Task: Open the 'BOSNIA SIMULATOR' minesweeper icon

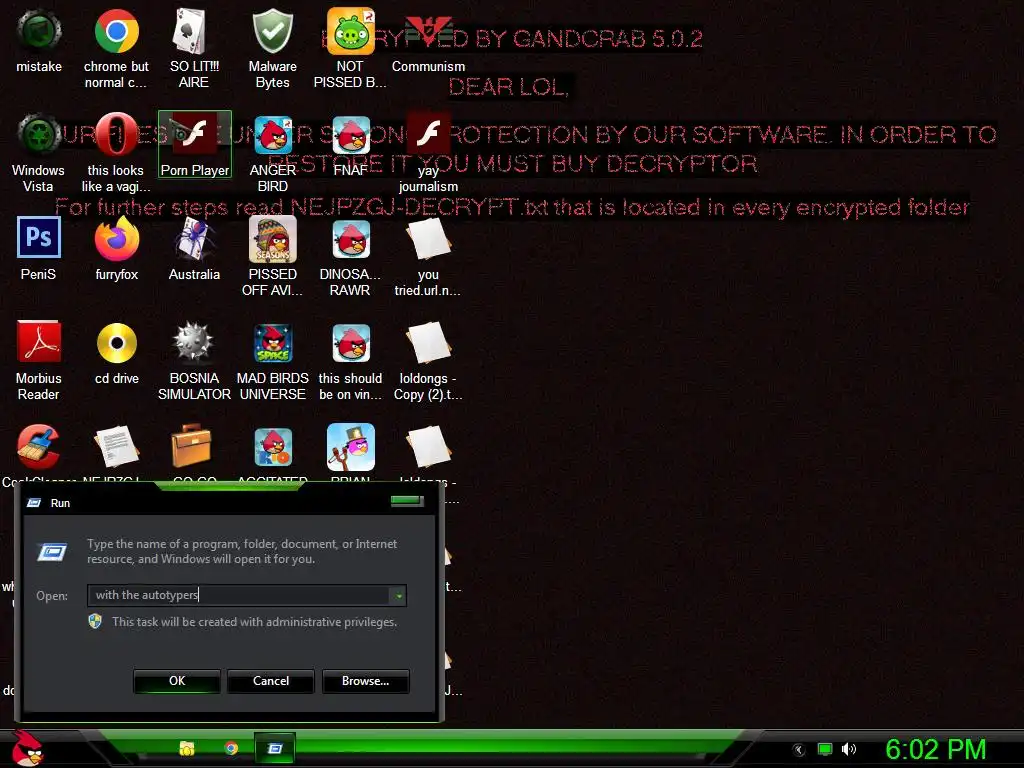Action: (x=194, y=360)
